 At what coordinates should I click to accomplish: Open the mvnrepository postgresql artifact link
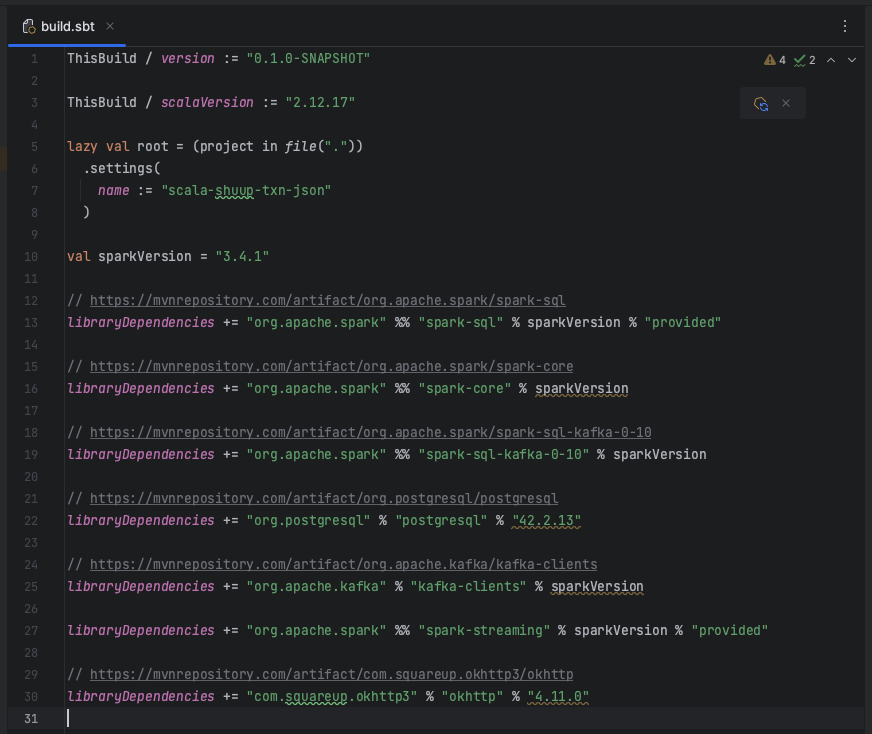pyautogui.click(x=324, y=498)
